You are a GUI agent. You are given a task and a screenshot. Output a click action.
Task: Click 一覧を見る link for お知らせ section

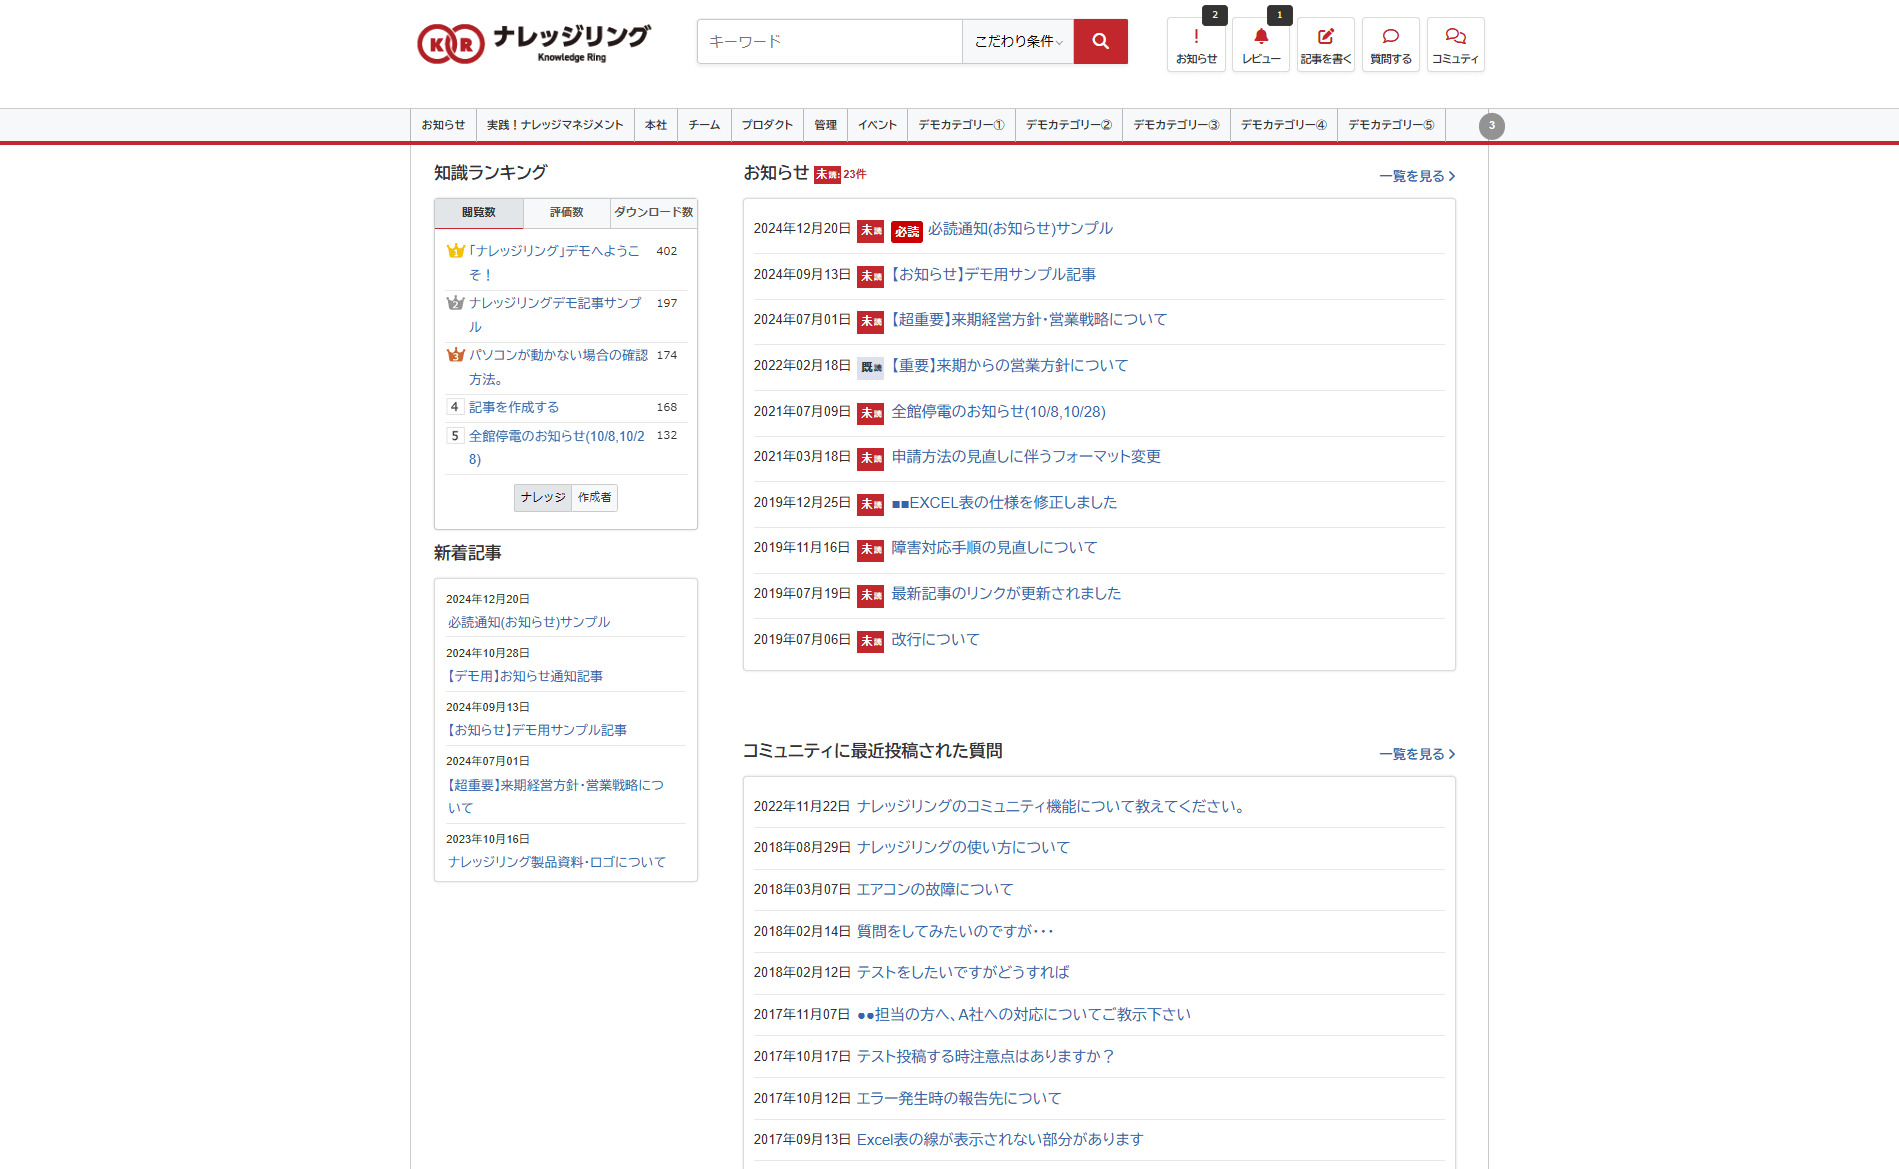pyautogui.click(x=1417, y=176)
